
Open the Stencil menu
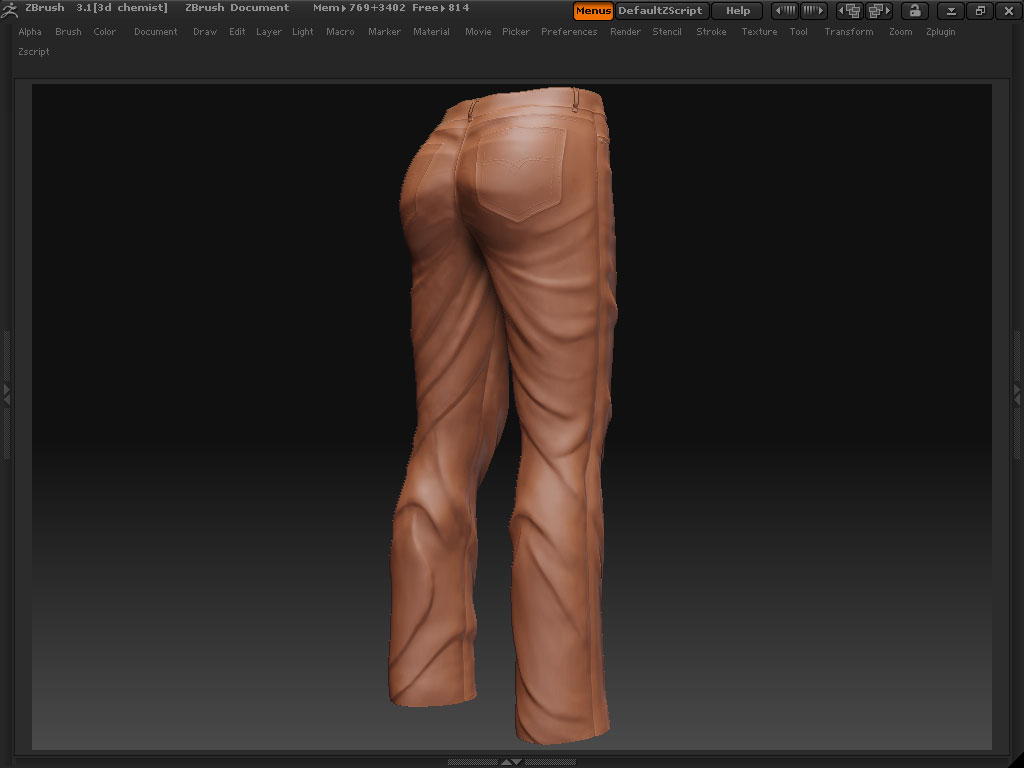(x=667, y=31)
